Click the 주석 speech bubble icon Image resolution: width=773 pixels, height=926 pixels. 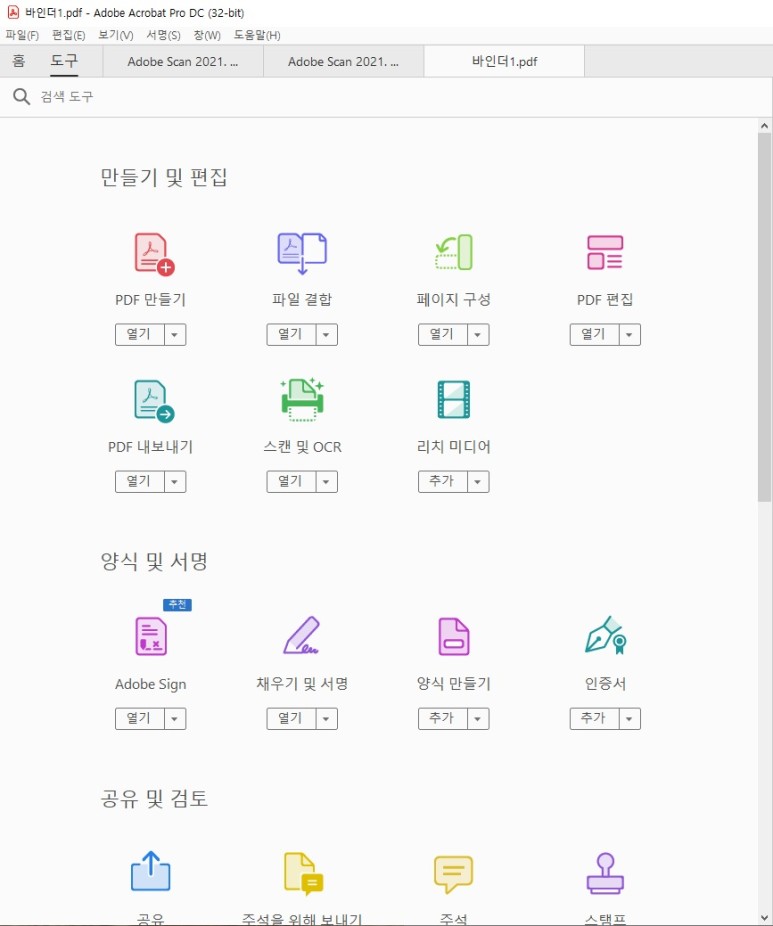point(454,874)
